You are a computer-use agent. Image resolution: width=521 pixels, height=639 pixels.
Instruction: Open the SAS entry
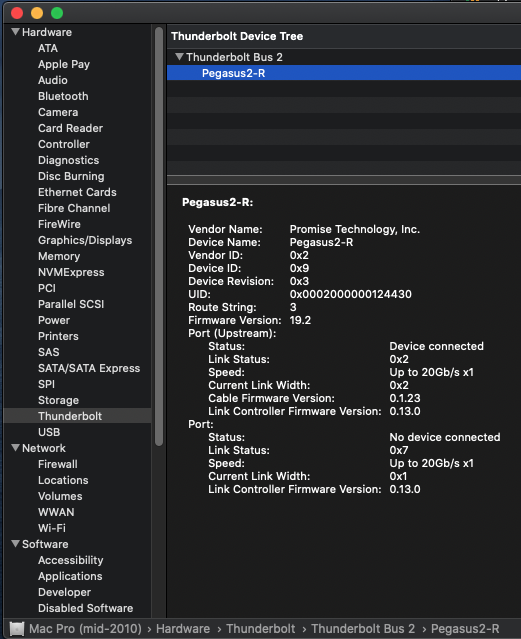tap(49, 352)
